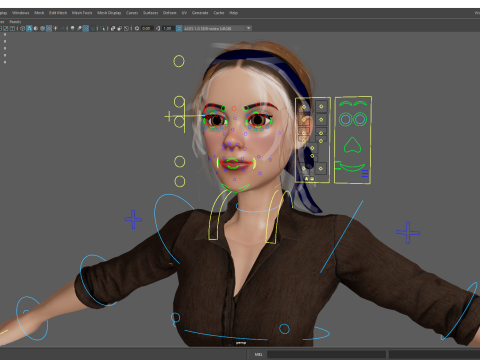Select the green chin curve control
This screenshot has width=480, height=360.
(x=235, y=189)
